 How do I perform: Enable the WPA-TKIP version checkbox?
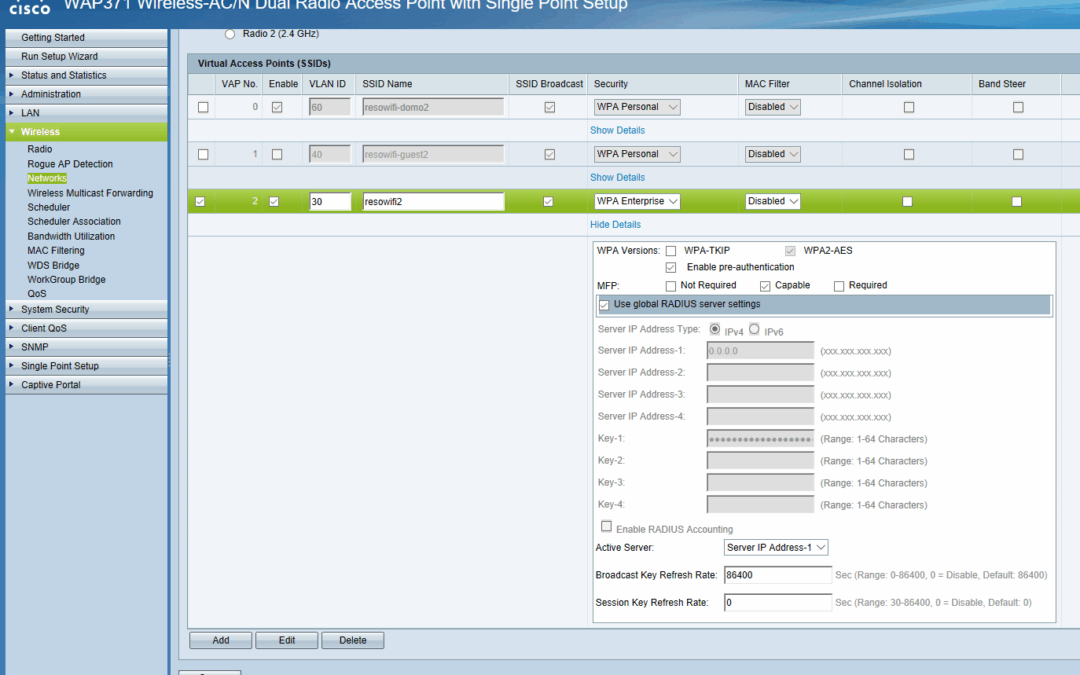point(671,251)
